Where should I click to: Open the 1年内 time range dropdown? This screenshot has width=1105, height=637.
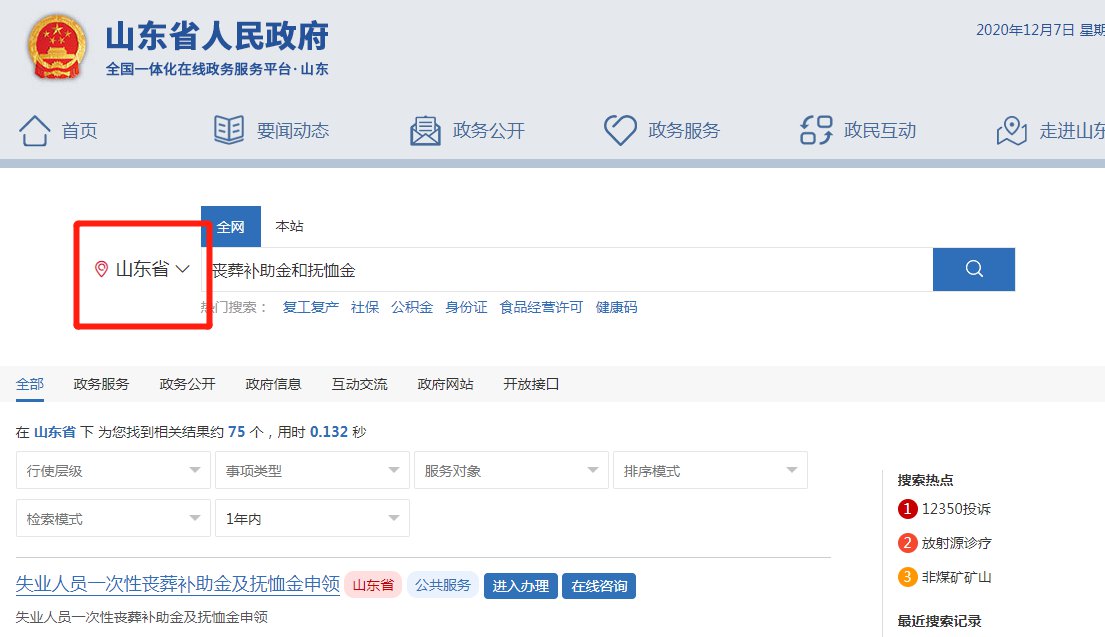tap(312, 519)
